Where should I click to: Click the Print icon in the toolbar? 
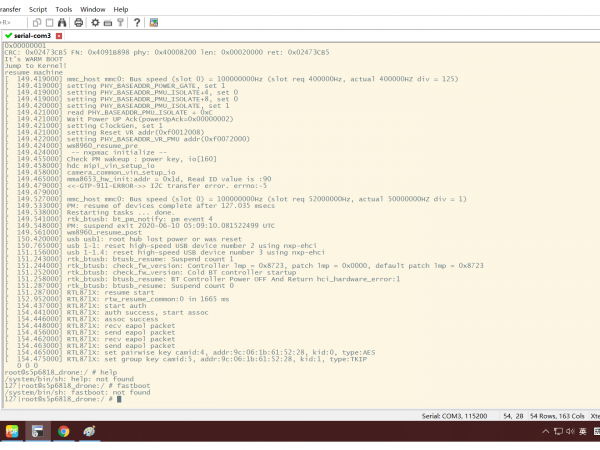point(78,22)
